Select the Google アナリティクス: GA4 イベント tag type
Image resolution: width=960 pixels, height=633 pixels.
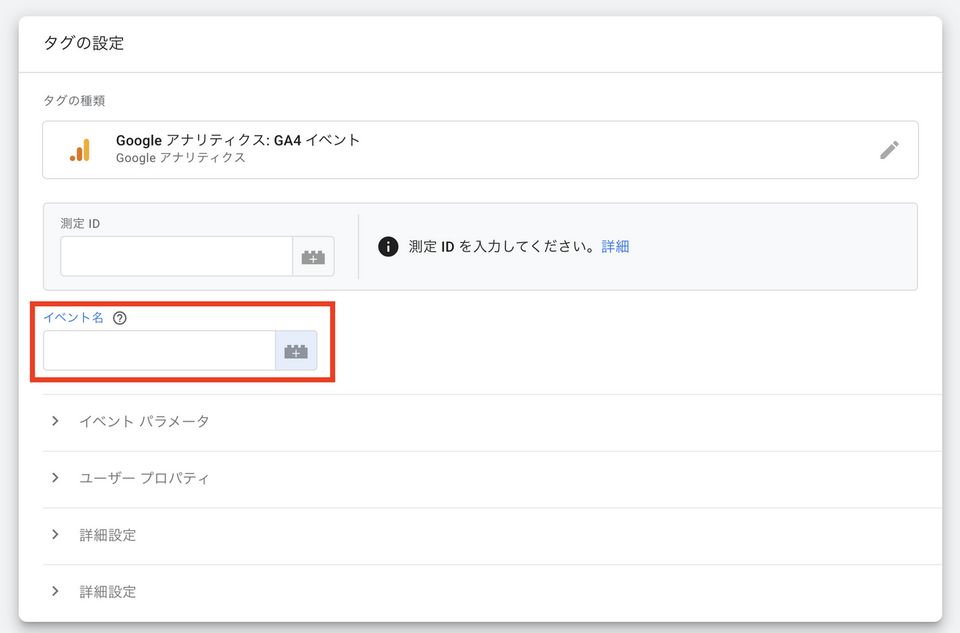(x=238, y=141)
